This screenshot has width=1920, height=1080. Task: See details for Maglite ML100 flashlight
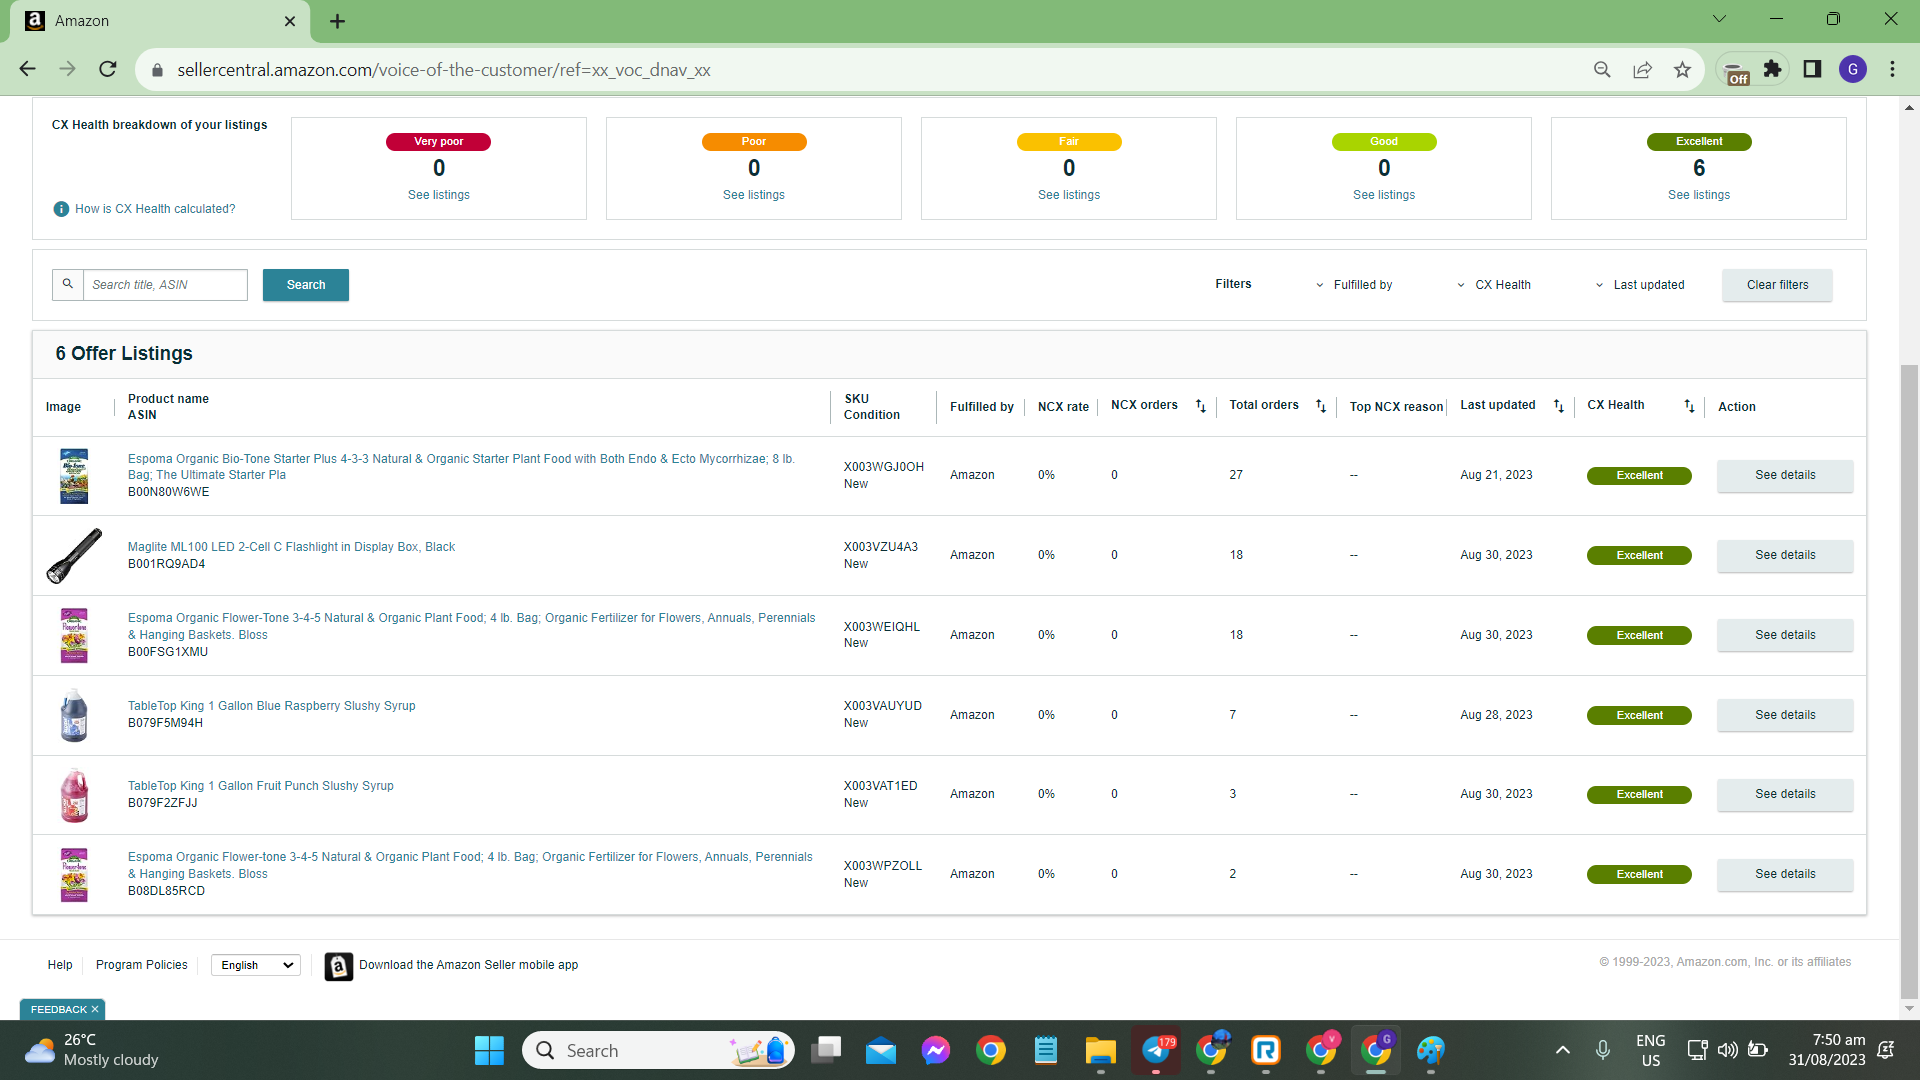pos(1785,555)
